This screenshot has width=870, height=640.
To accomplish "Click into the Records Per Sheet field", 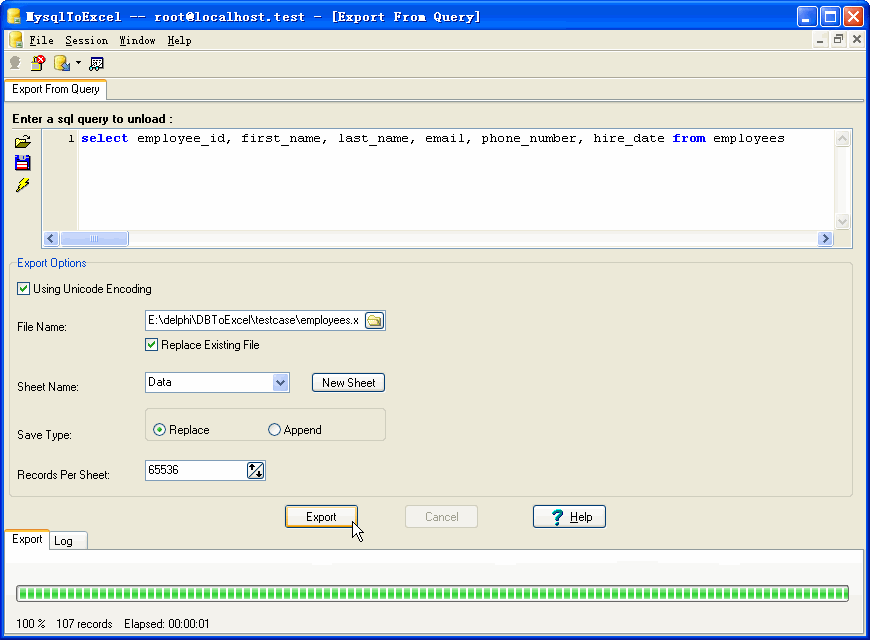I will [196, 470].
